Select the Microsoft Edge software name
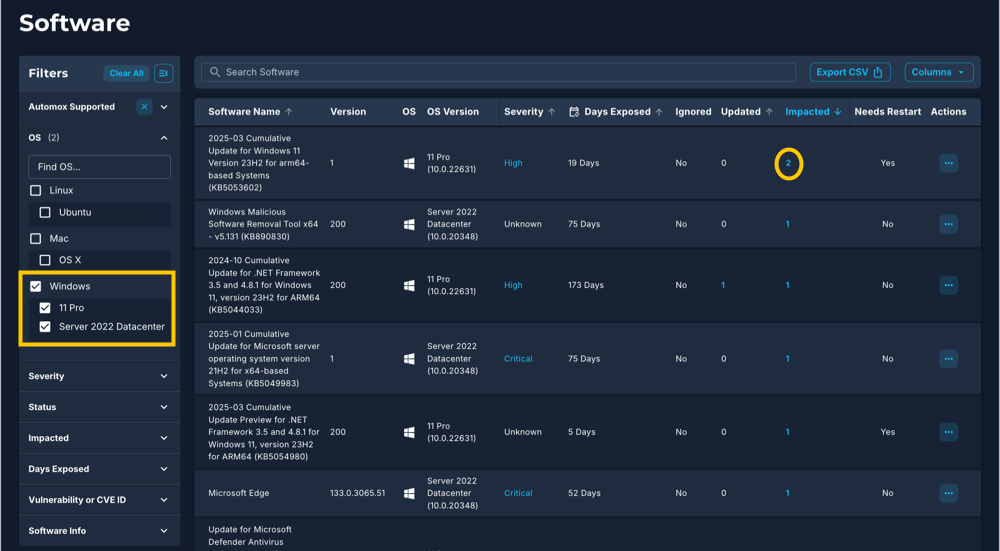1000x551 pixels. [x=239, y=493]
